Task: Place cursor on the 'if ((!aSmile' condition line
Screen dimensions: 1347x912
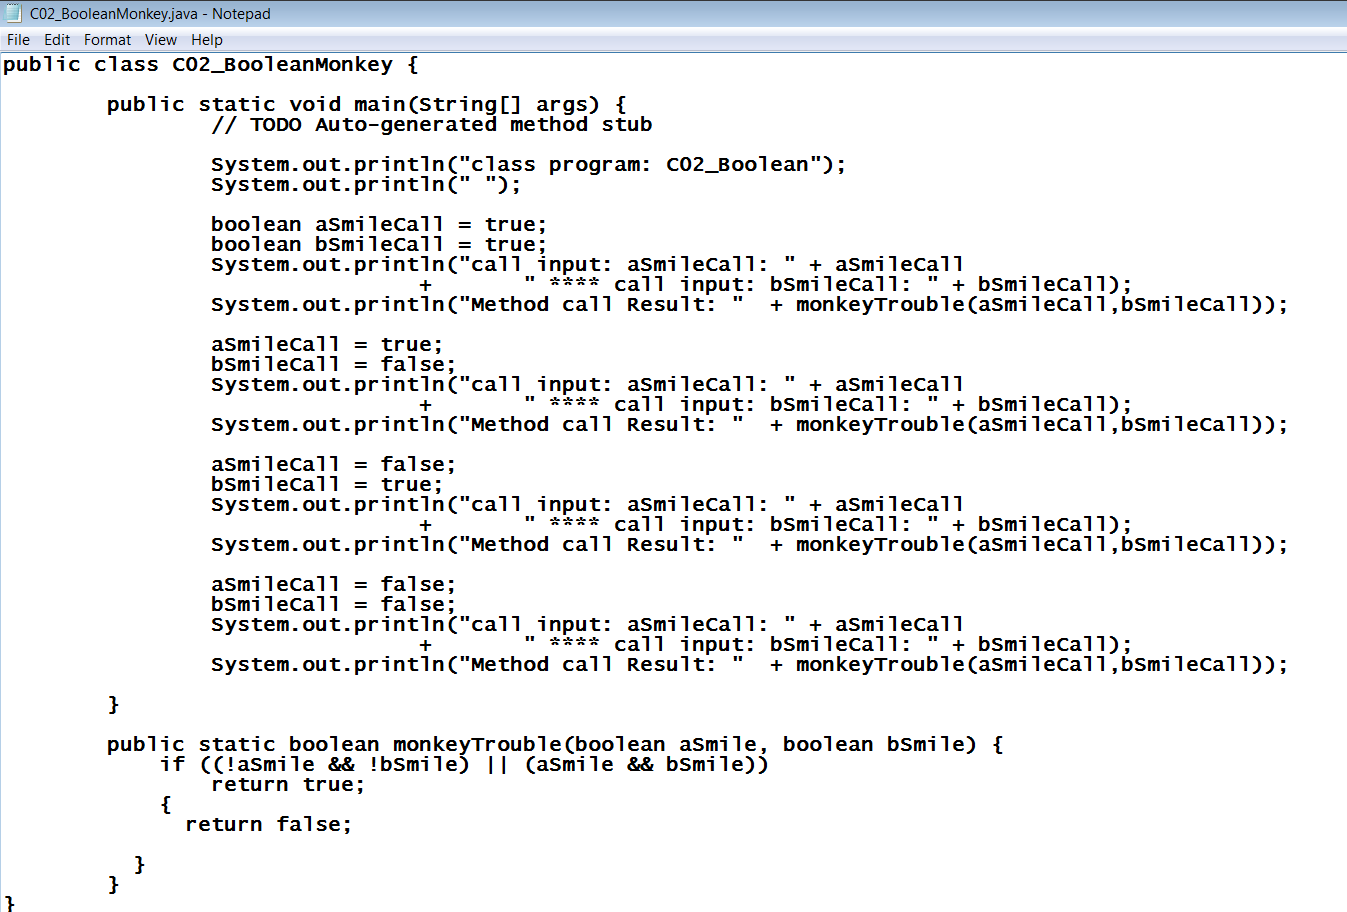Action: (x=464, y=765)
